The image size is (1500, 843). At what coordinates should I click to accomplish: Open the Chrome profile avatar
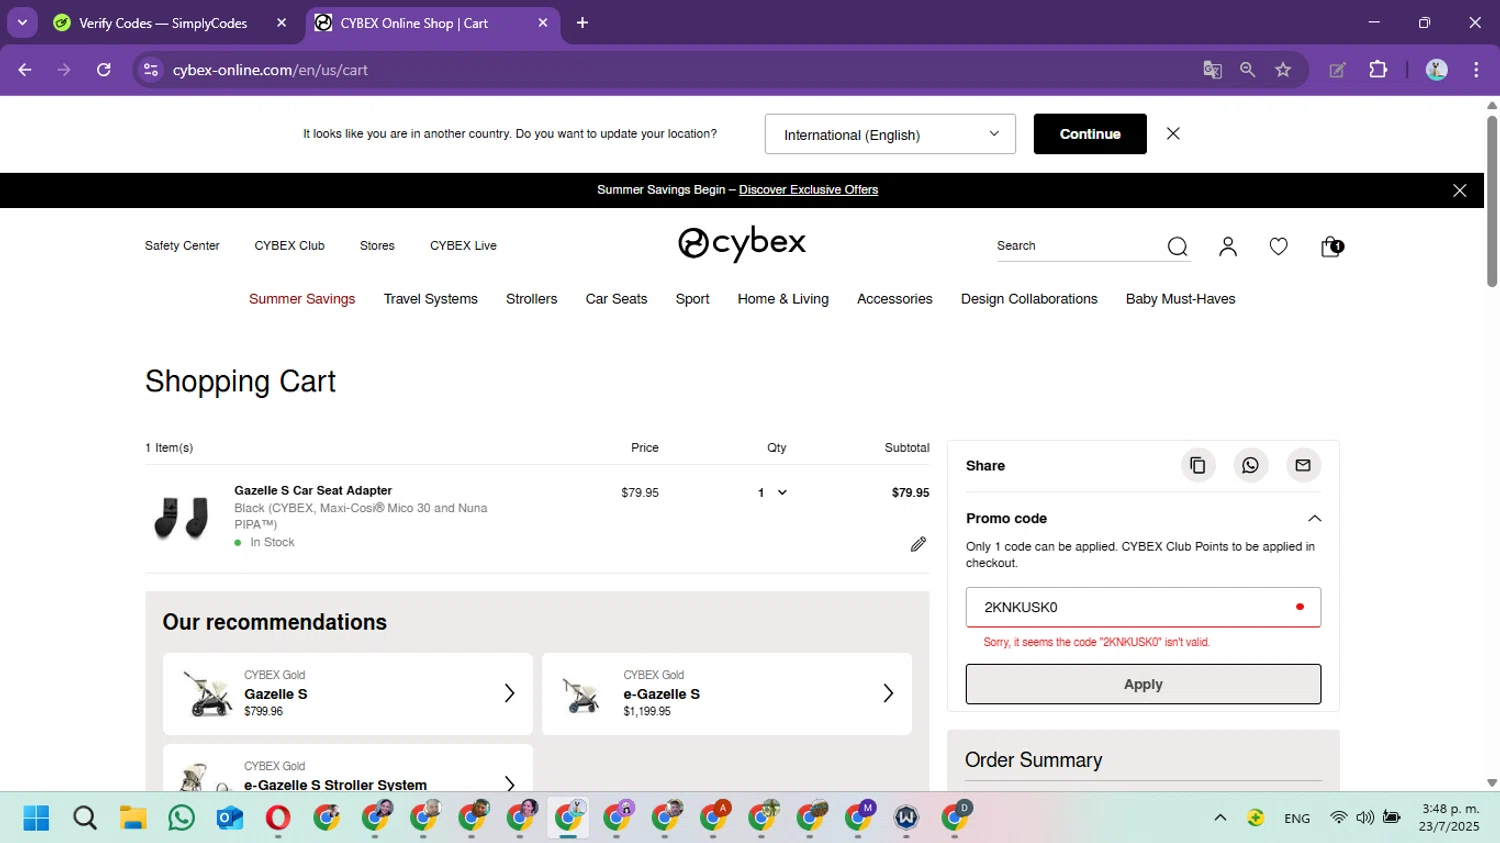coord(1437,70)
